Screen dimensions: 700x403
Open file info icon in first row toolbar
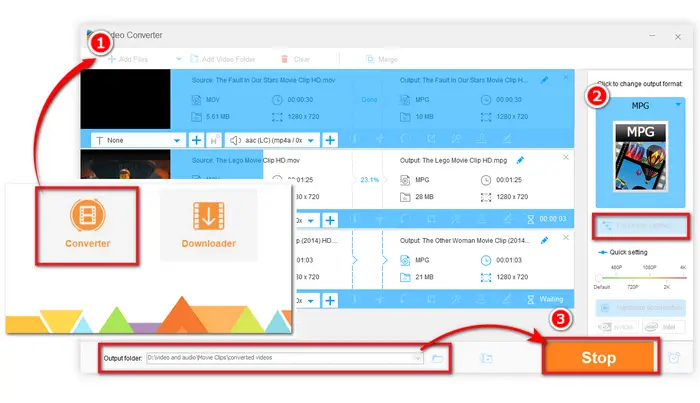click(354, 139)
